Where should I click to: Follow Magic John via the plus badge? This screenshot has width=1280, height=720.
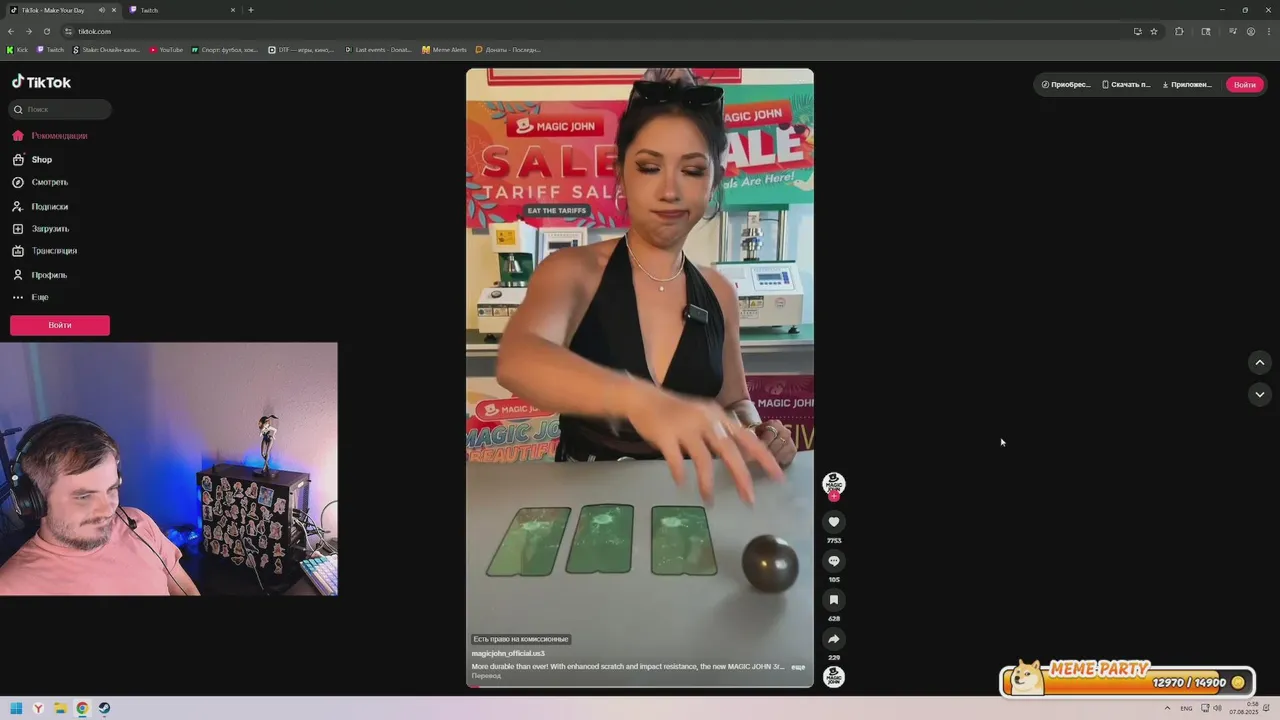(833, 496)
